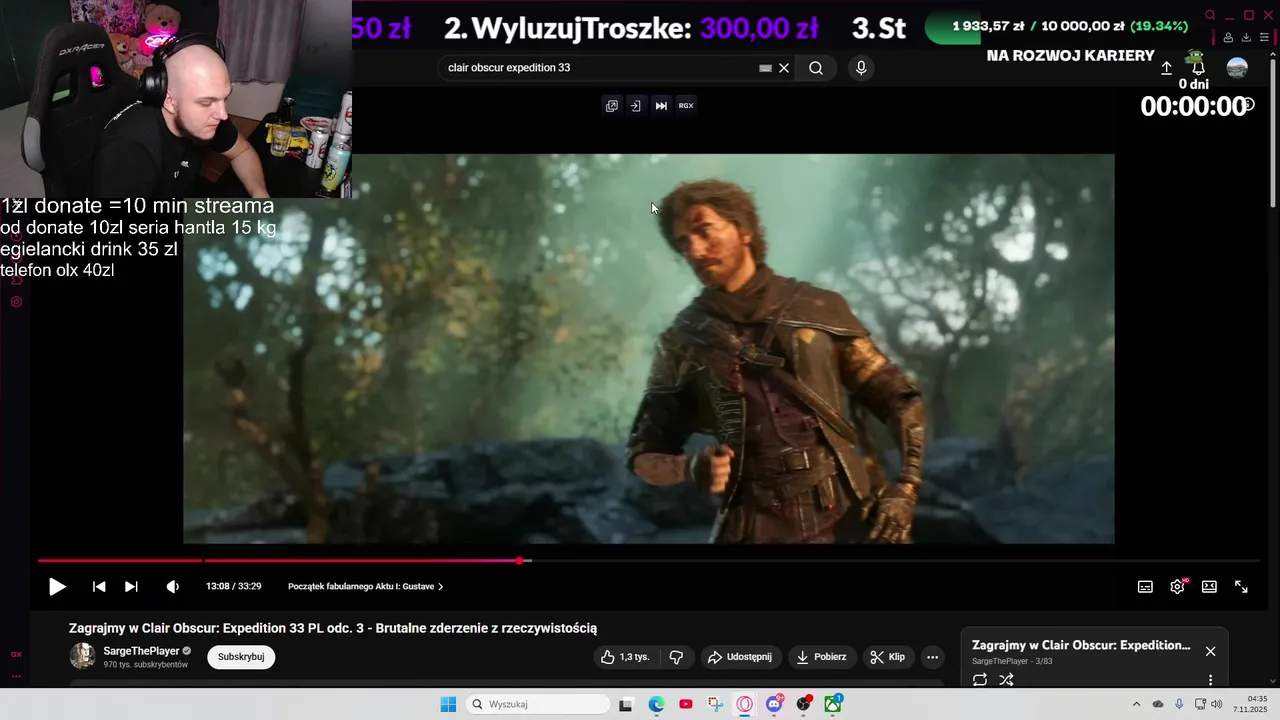Image resolution: width=1280 pixels, height=720 pixels.
Task: Open the YouTube app on taskbar
Action: point(685,704)
